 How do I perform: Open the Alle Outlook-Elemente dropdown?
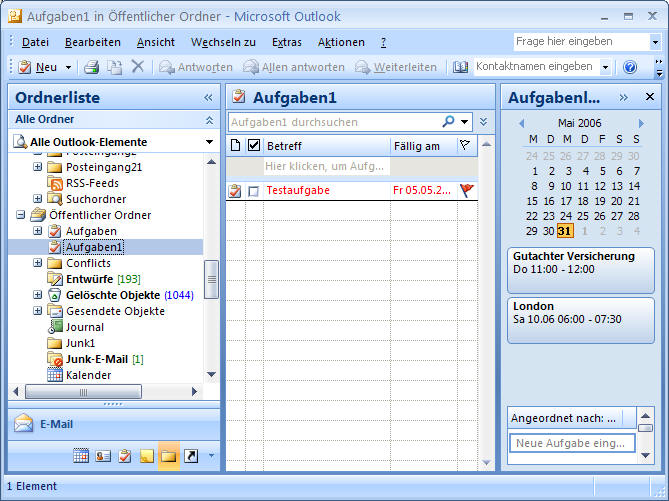click(209, 142)
